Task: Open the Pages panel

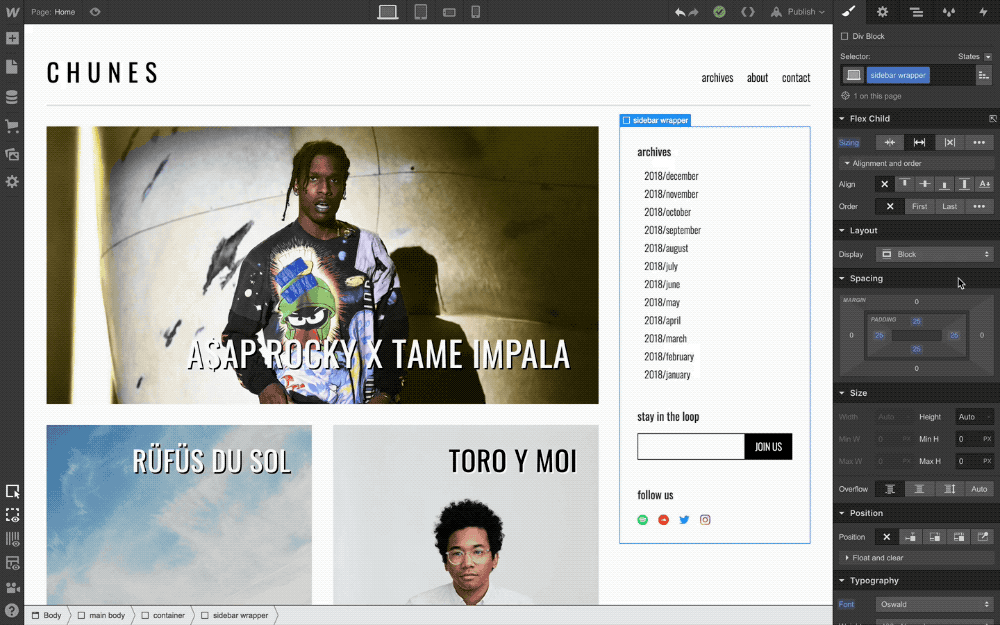Action: pyautogui.click(x=12, y=67)
